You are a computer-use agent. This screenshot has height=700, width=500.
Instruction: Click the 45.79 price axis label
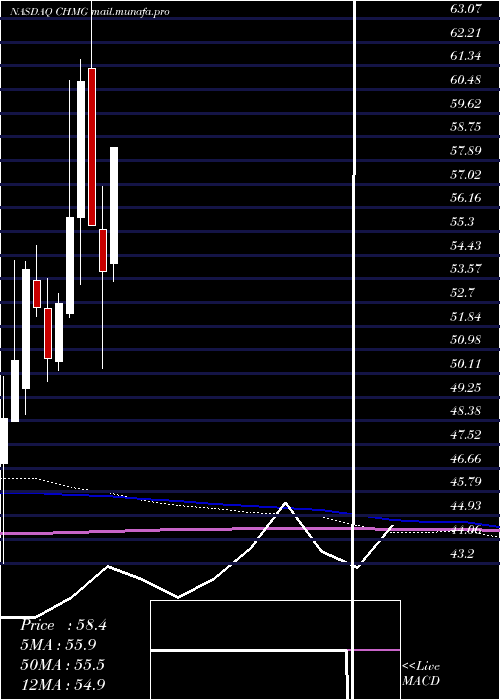pos(466,482)
